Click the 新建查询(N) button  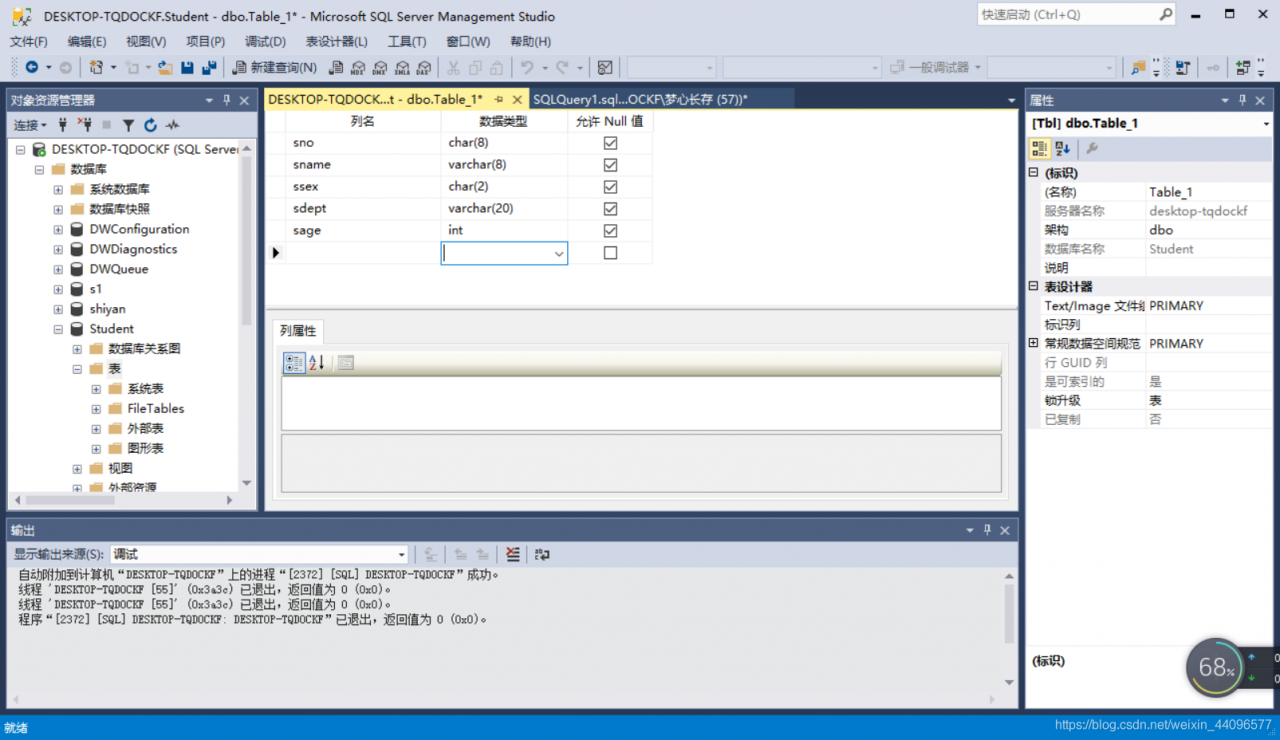point(274,68)
